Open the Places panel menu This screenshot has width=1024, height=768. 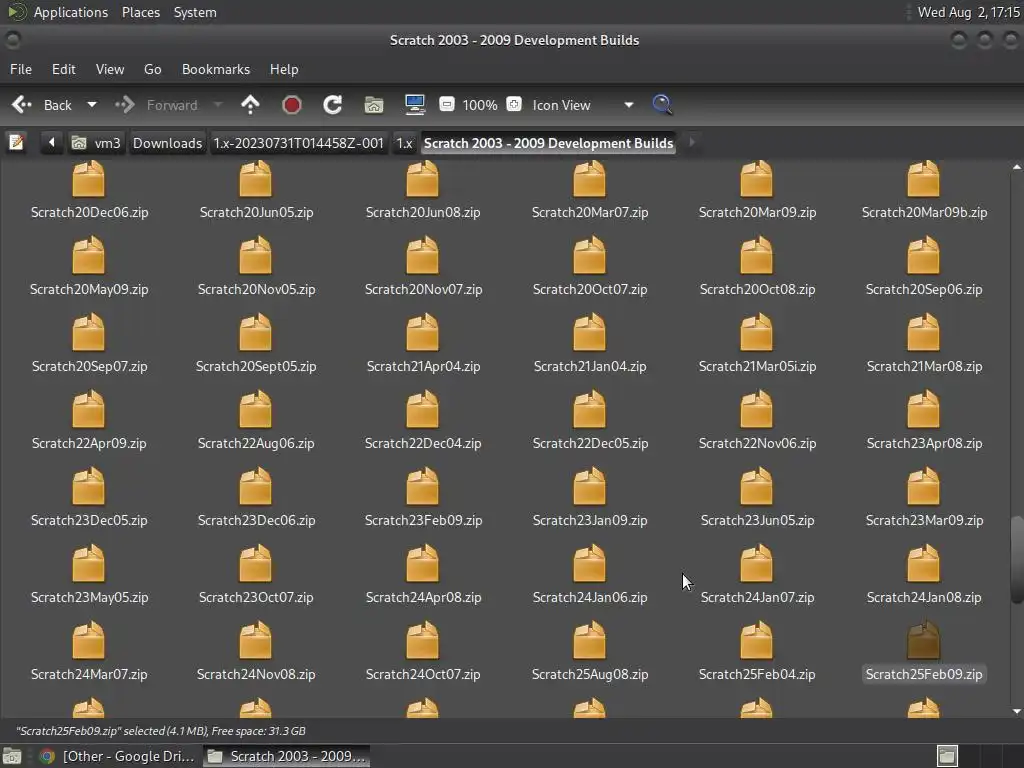(x=141, y=12)
